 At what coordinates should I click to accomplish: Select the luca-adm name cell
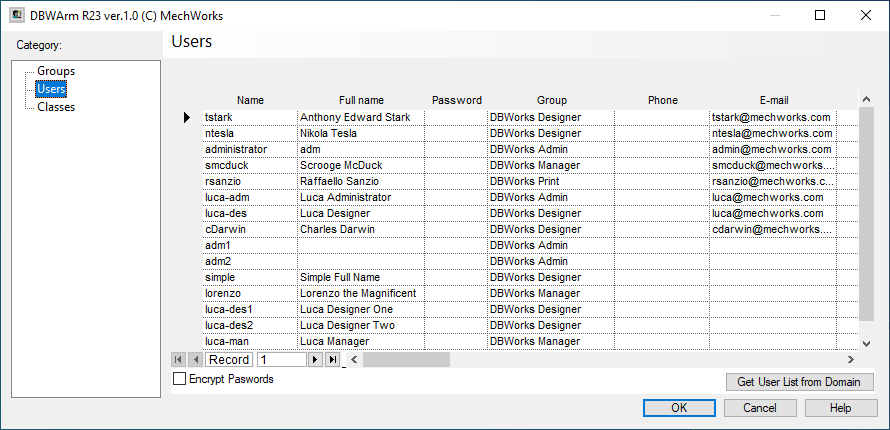coord(250,197)
